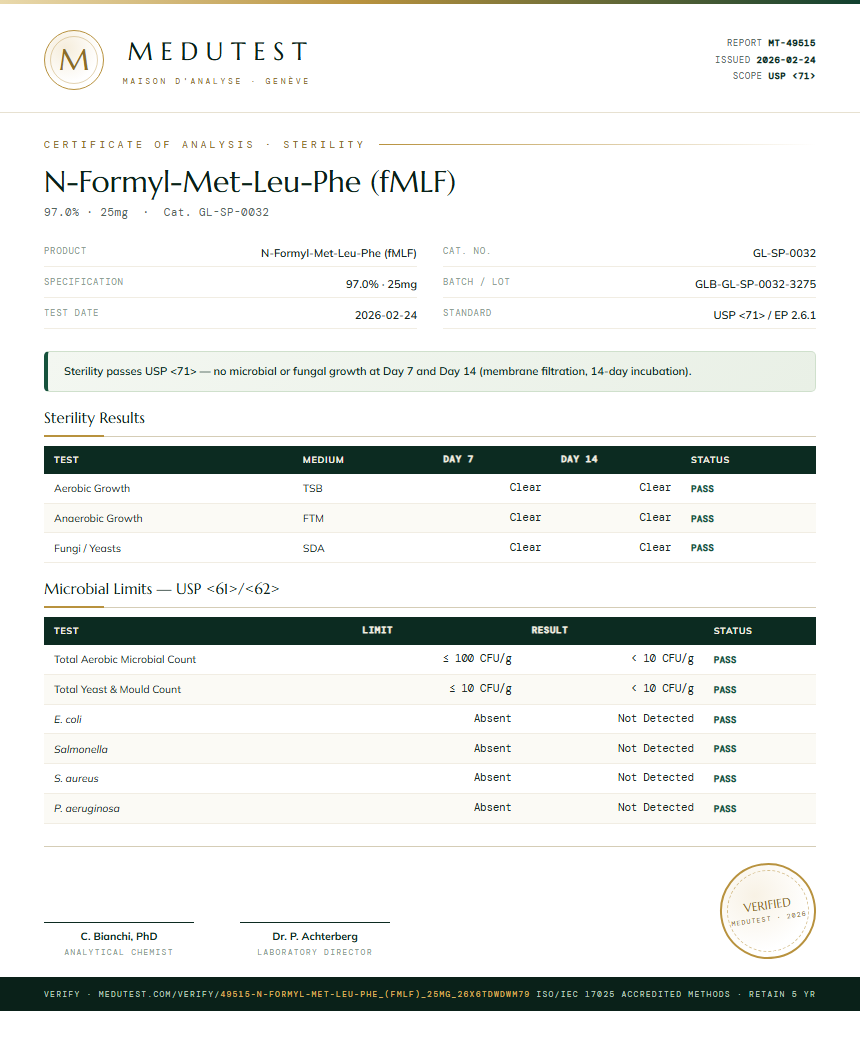Viewport: 860px width, 1041px height.
Task: Select report number MT-49515
Action: click(x=792, y=43)
